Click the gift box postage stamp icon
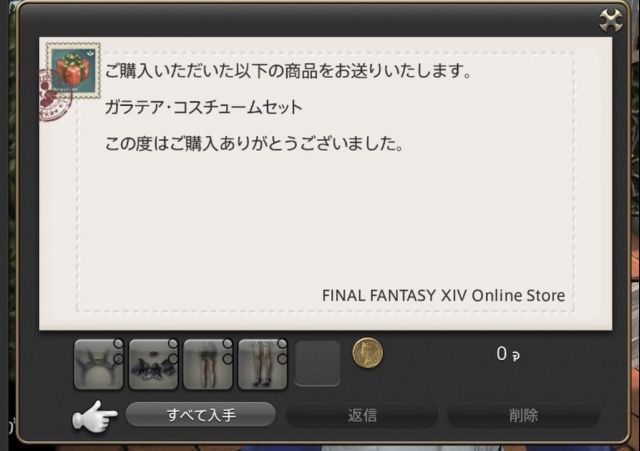 tap(73, 70)
